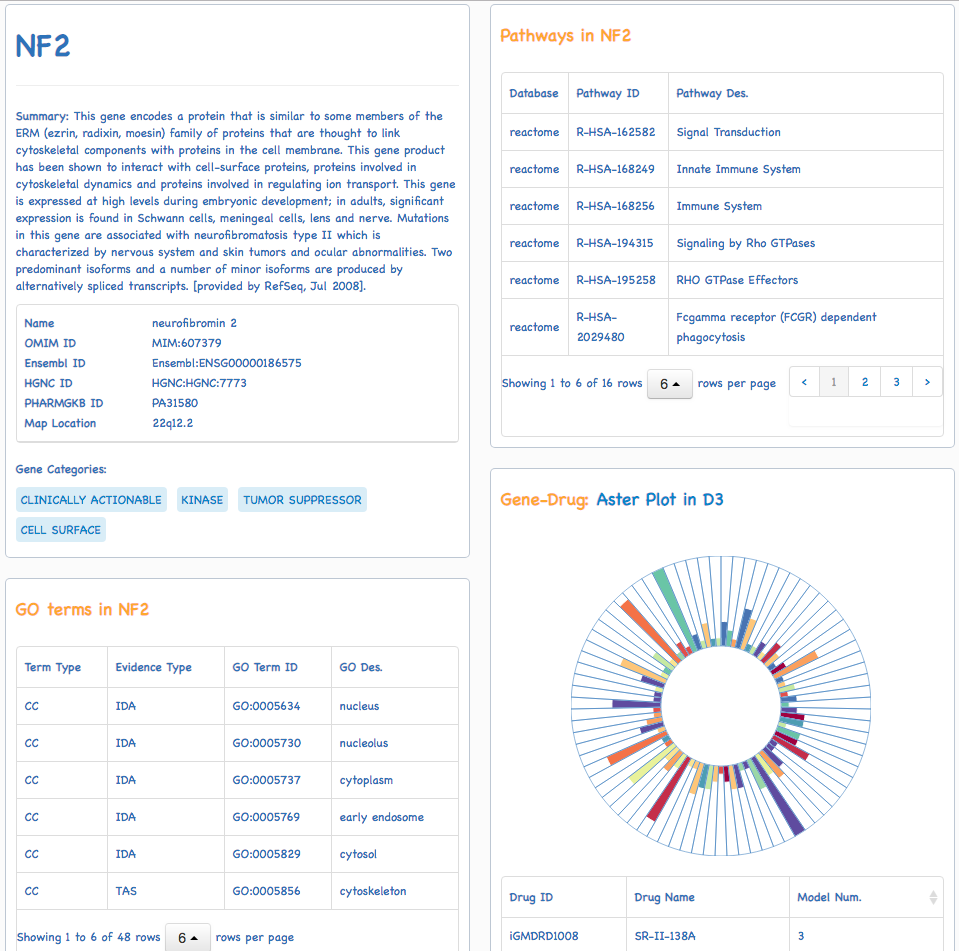
Task: Open rows per page dropdown in GO terms table
Action: [188, 938]
